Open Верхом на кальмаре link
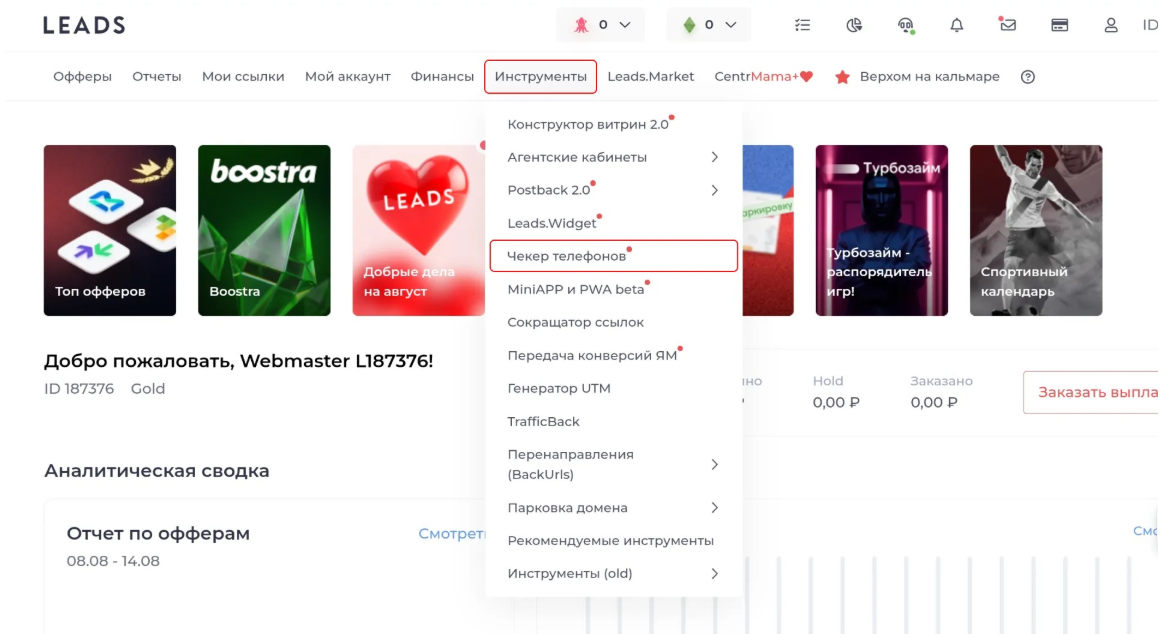 click(x=929, y=76)
